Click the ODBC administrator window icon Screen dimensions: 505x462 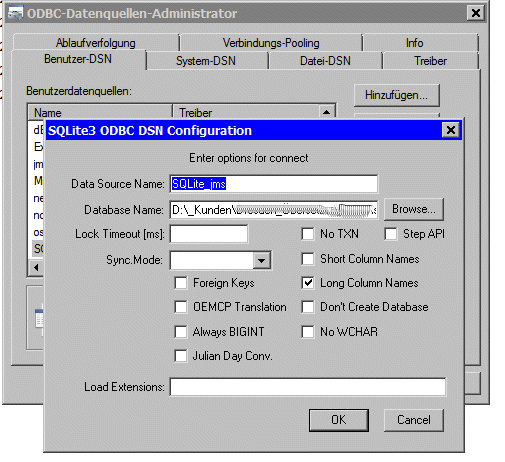point(16,13)
